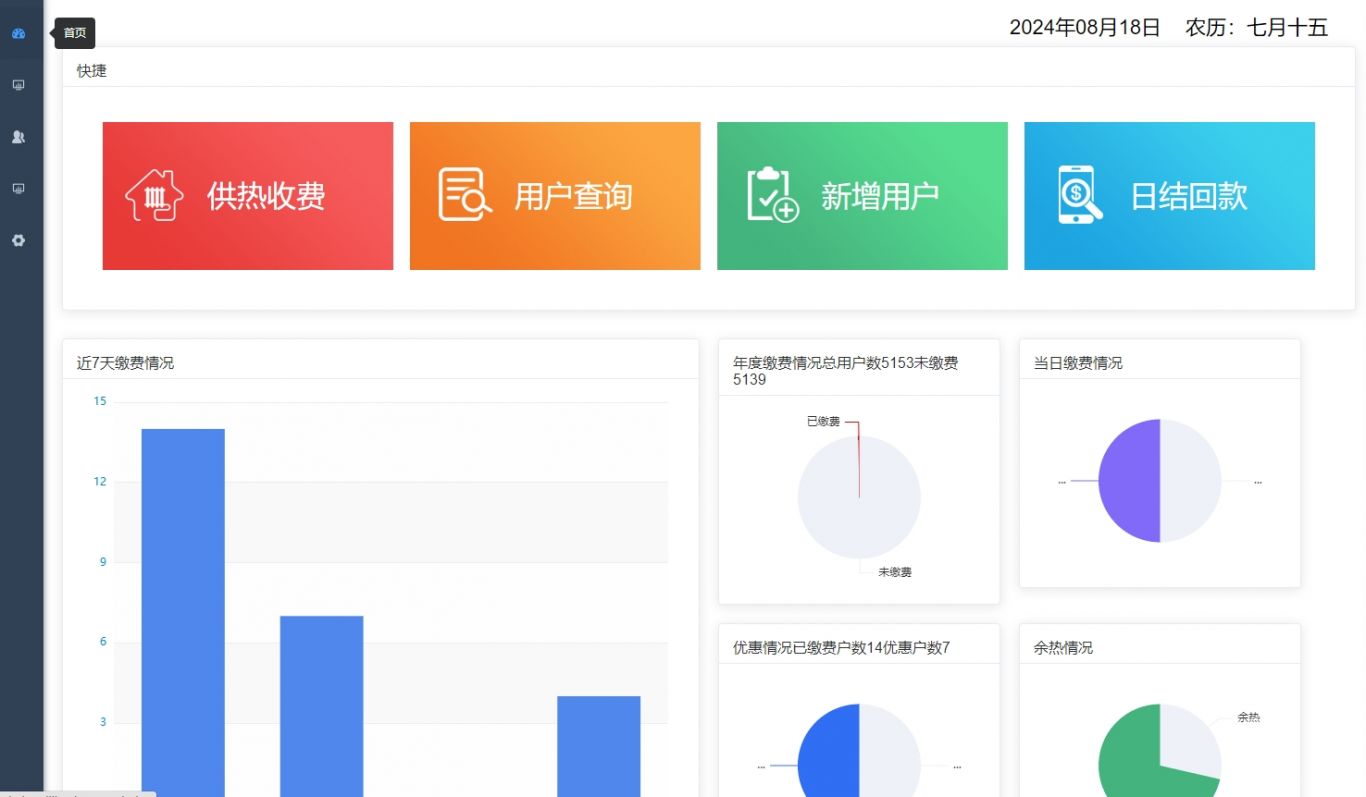Click the date 2024年08月18日

[1084, 28]
